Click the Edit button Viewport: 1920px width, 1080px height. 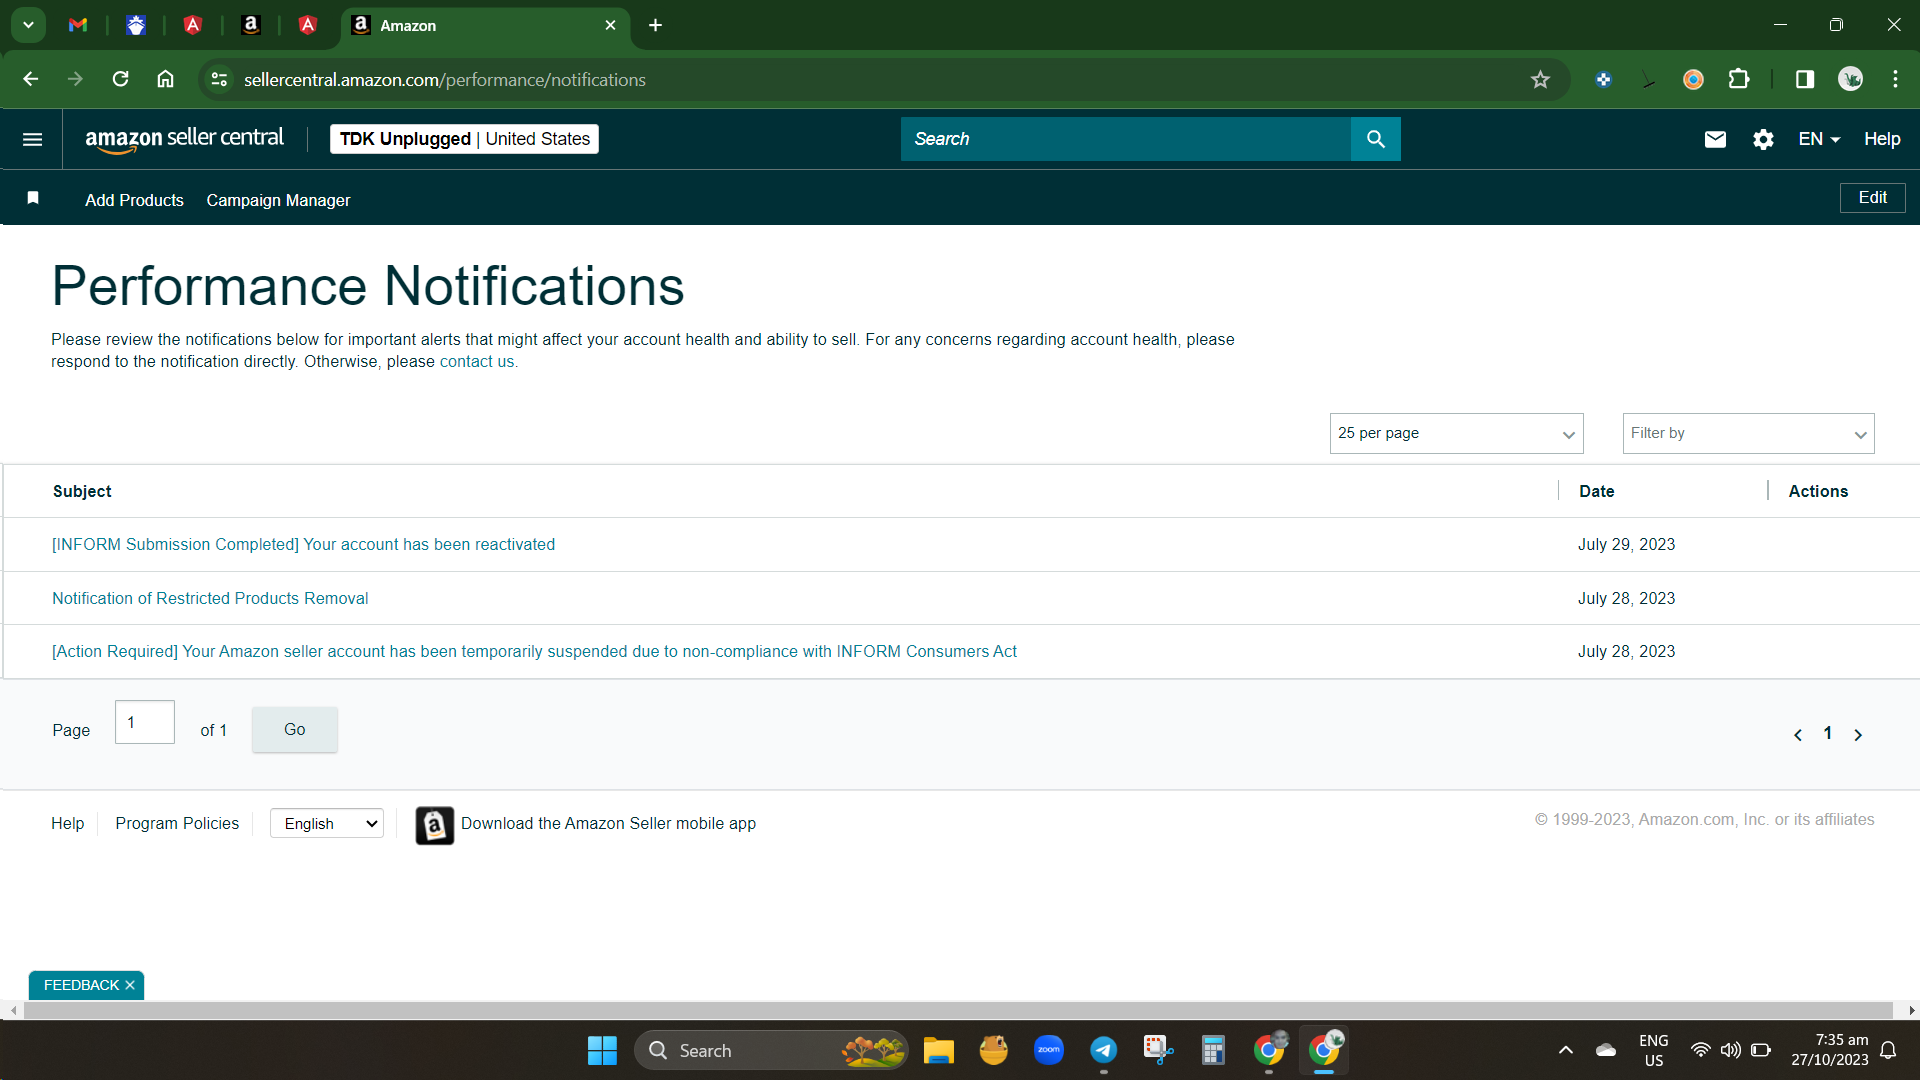[1872, 198]
